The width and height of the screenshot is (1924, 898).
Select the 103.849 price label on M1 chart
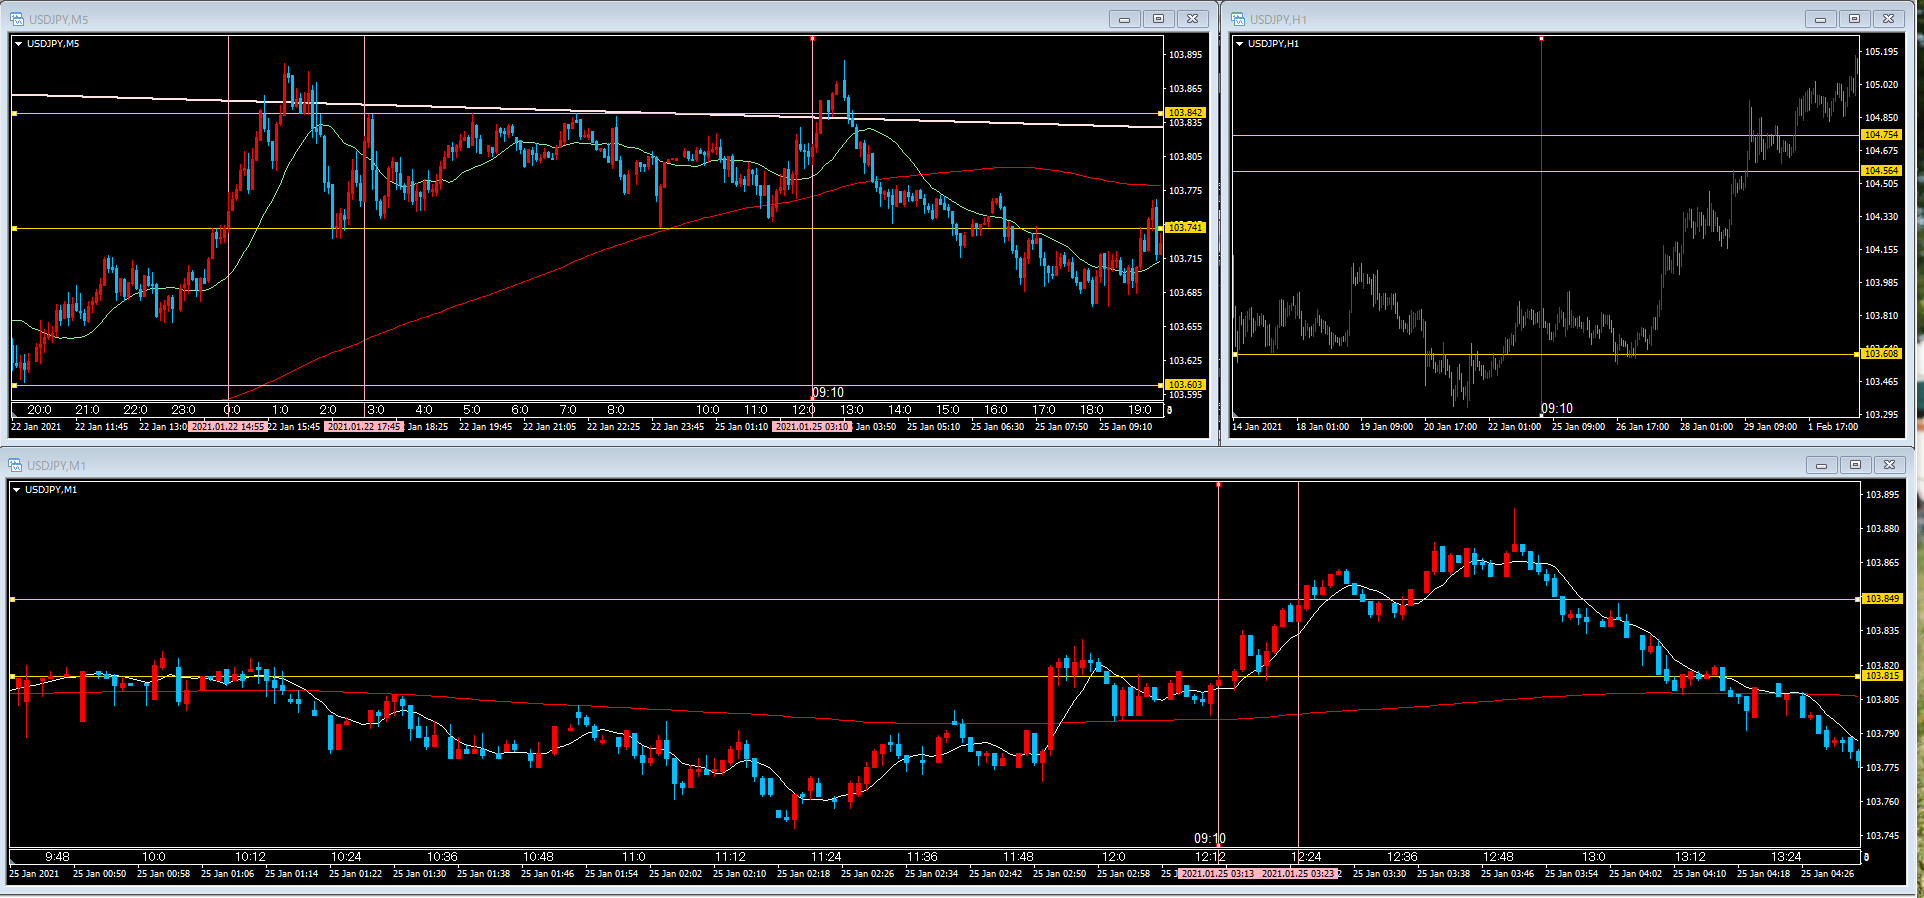1881,599
